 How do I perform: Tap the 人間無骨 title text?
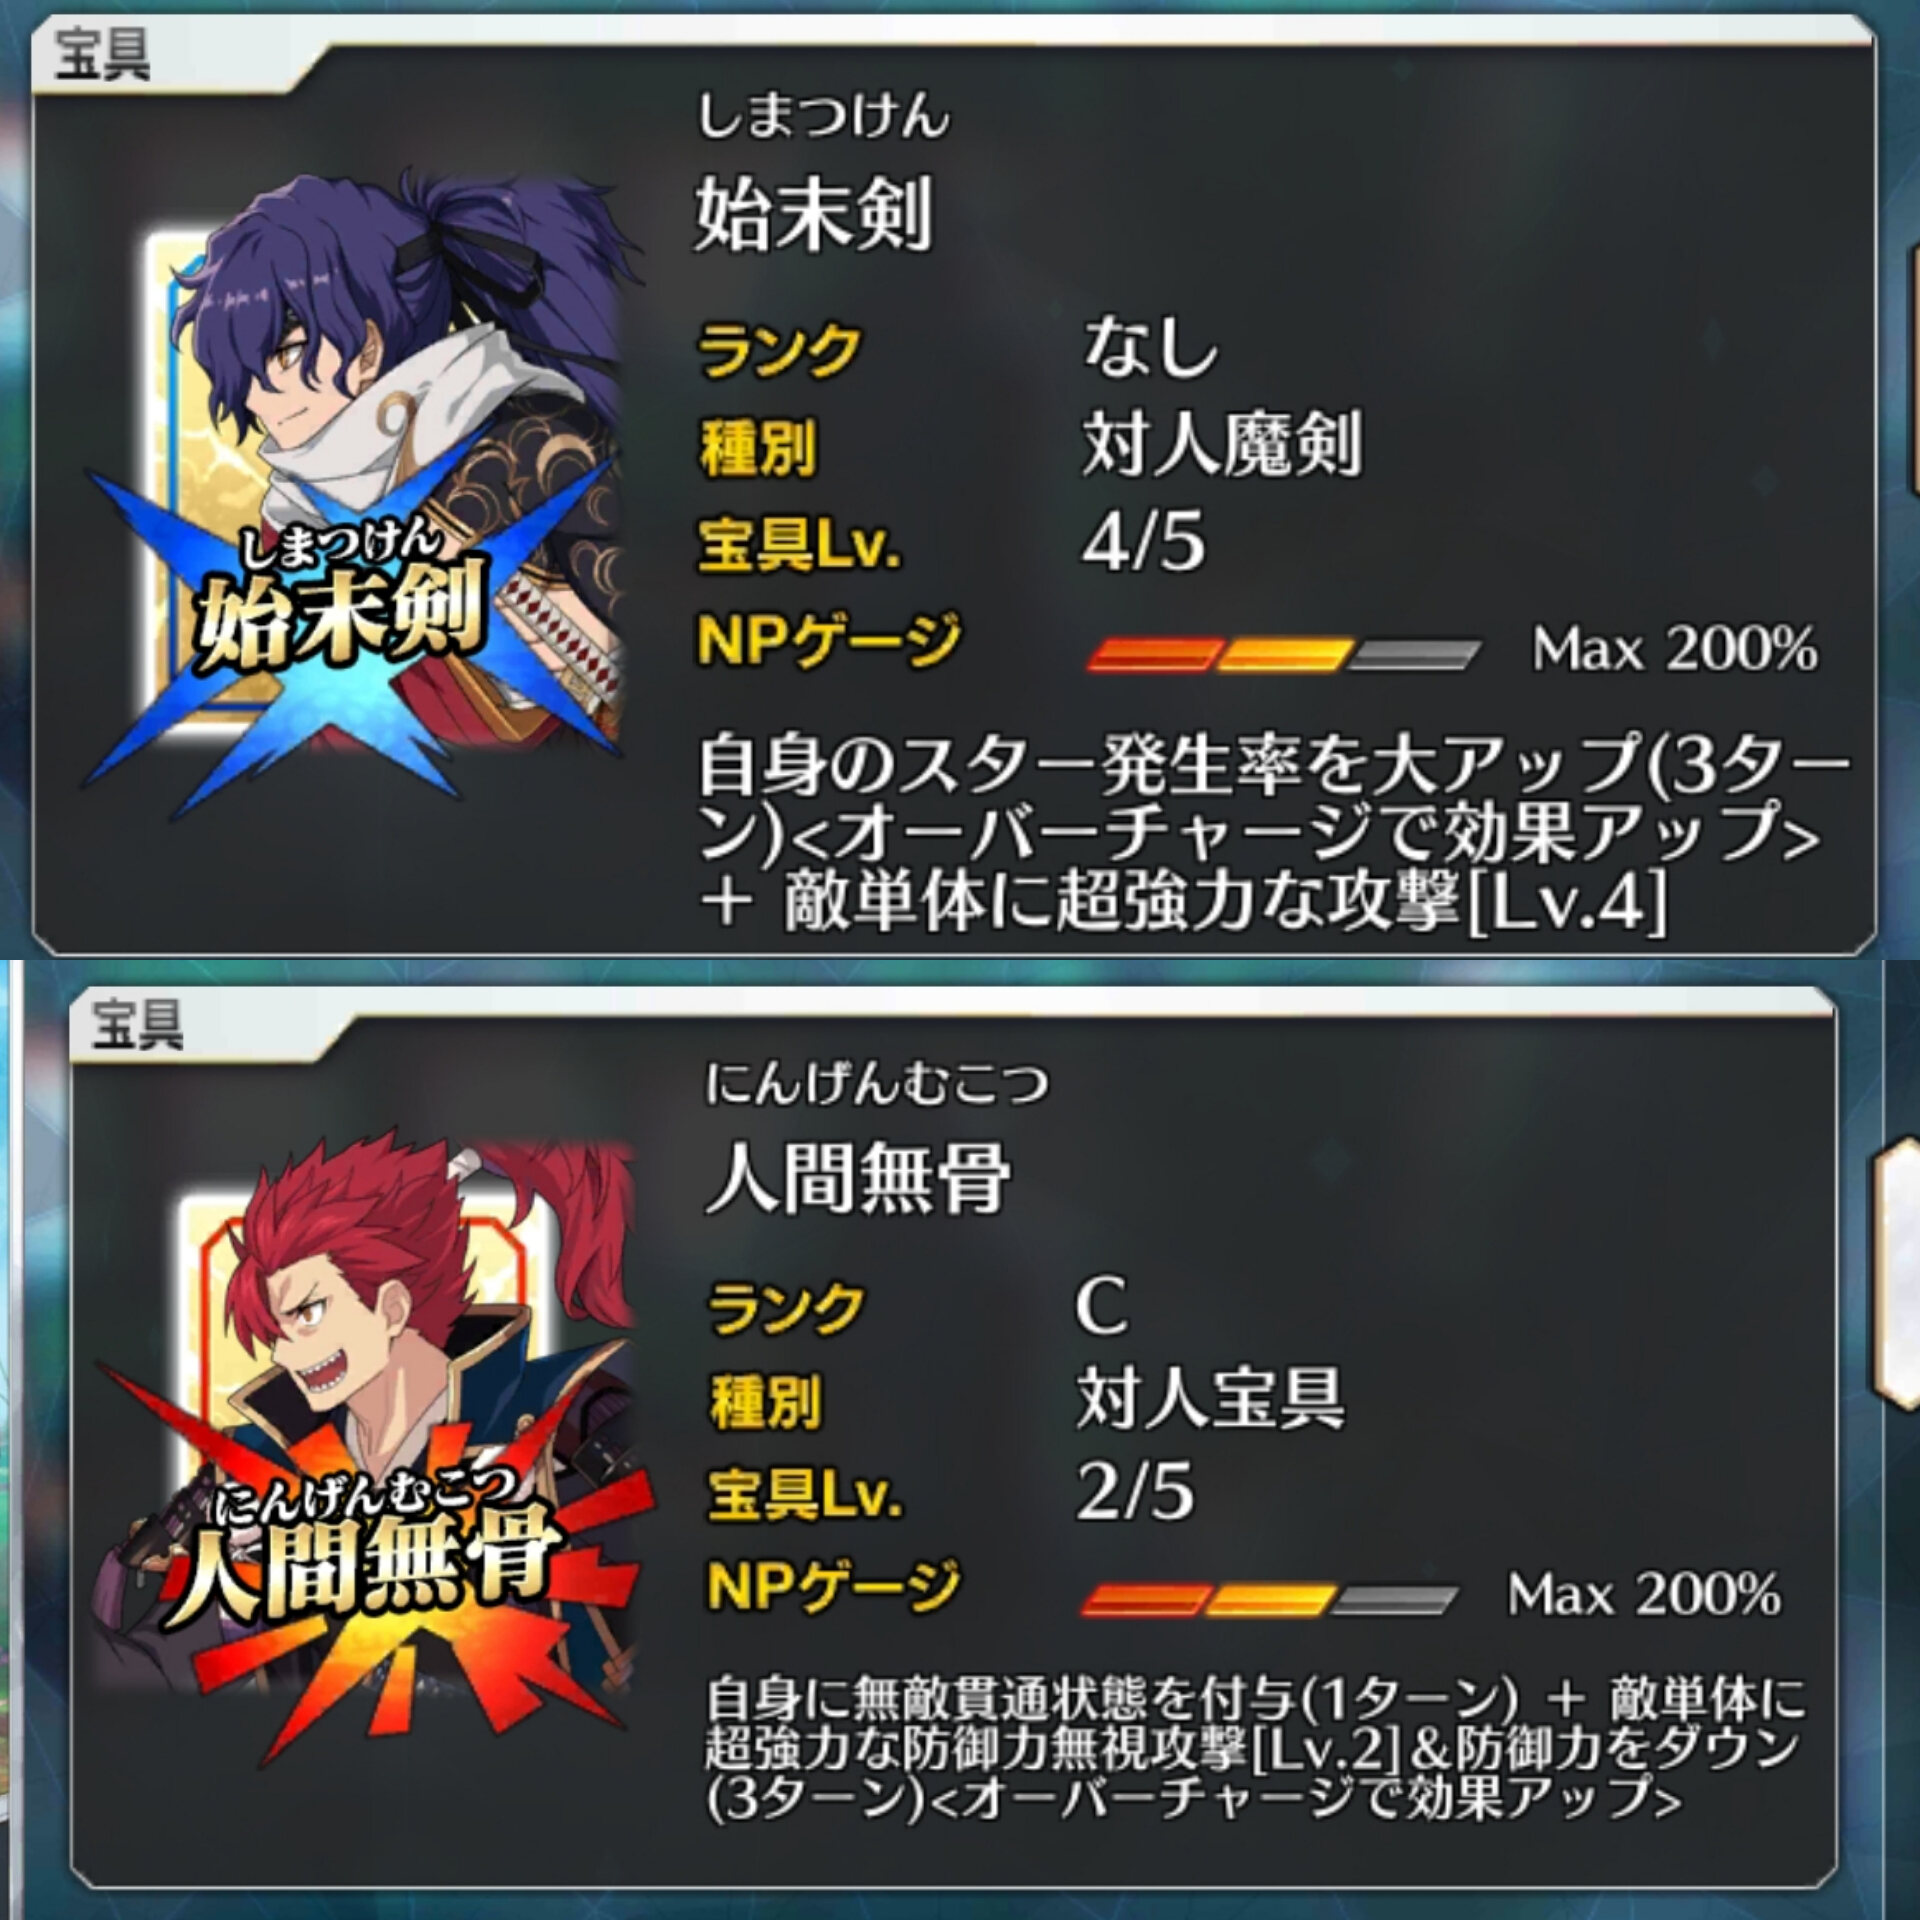point(858,1179)
